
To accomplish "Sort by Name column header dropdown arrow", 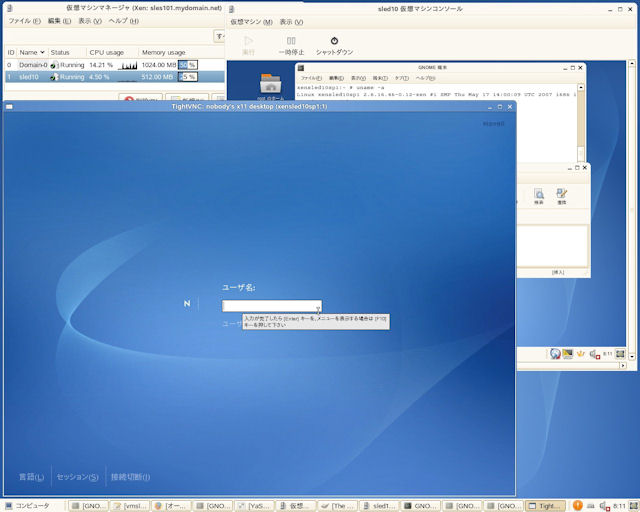I will pyautogui.click(x=42, y=52).
